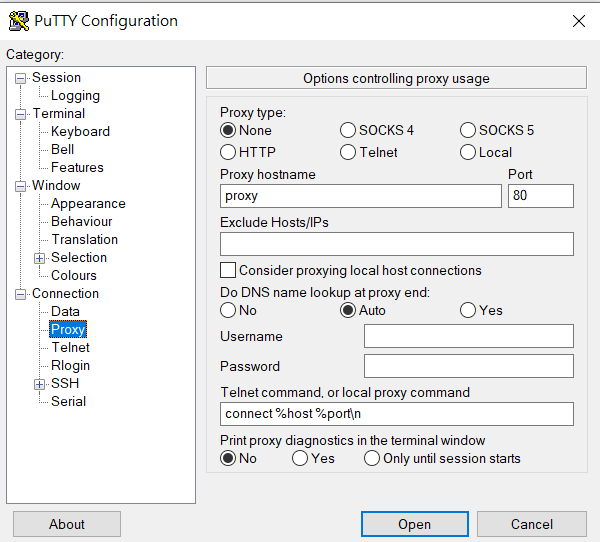Go to the Keyboard settings category
This screenshot has width=600, height=542.
click(80, 131)
